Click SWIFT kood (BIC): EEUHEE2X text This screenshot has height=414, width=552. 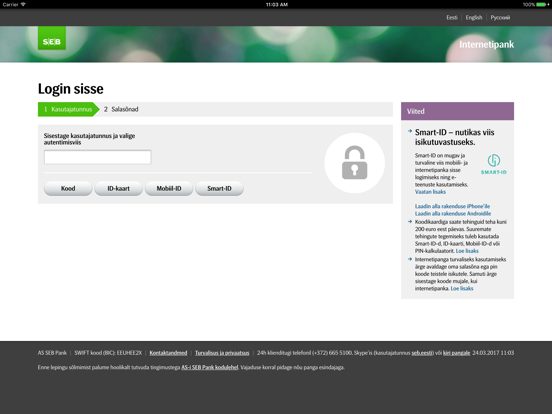click(x=108, y=353)
